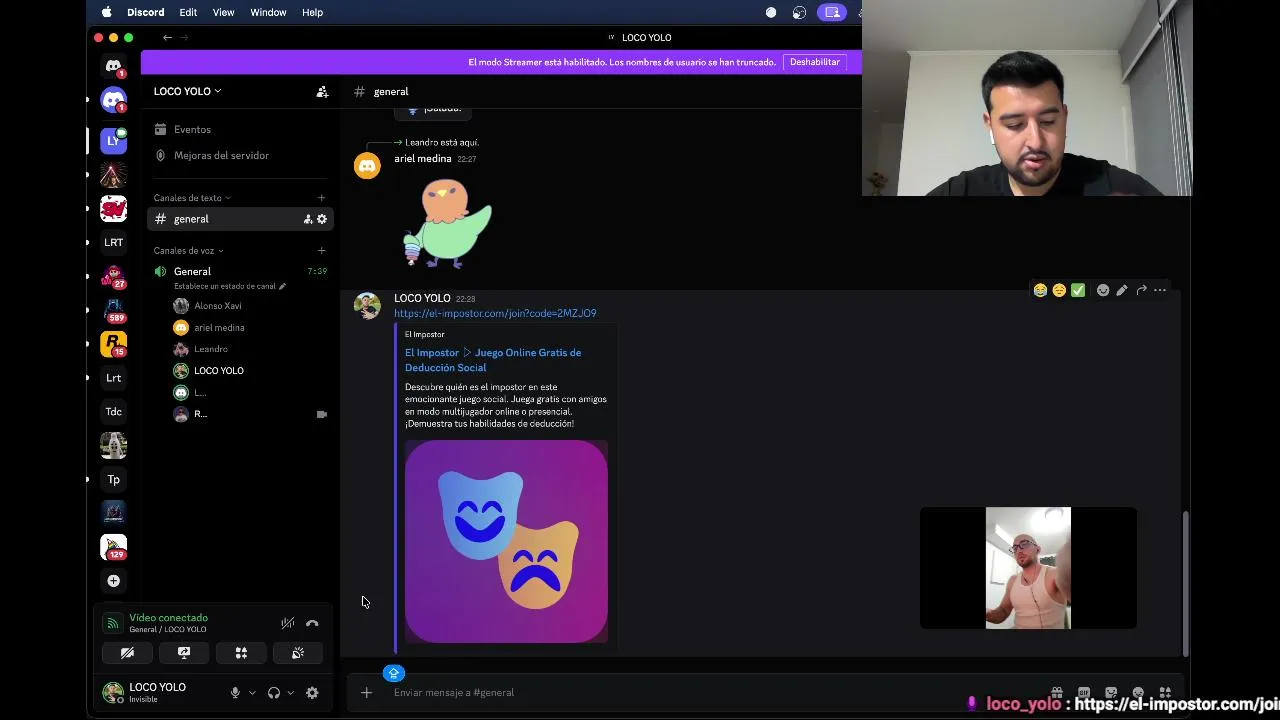Select ariel medina in voice list
This screenshot has width=1280, height=720.
pyautogui.click(x=219, y=327)
